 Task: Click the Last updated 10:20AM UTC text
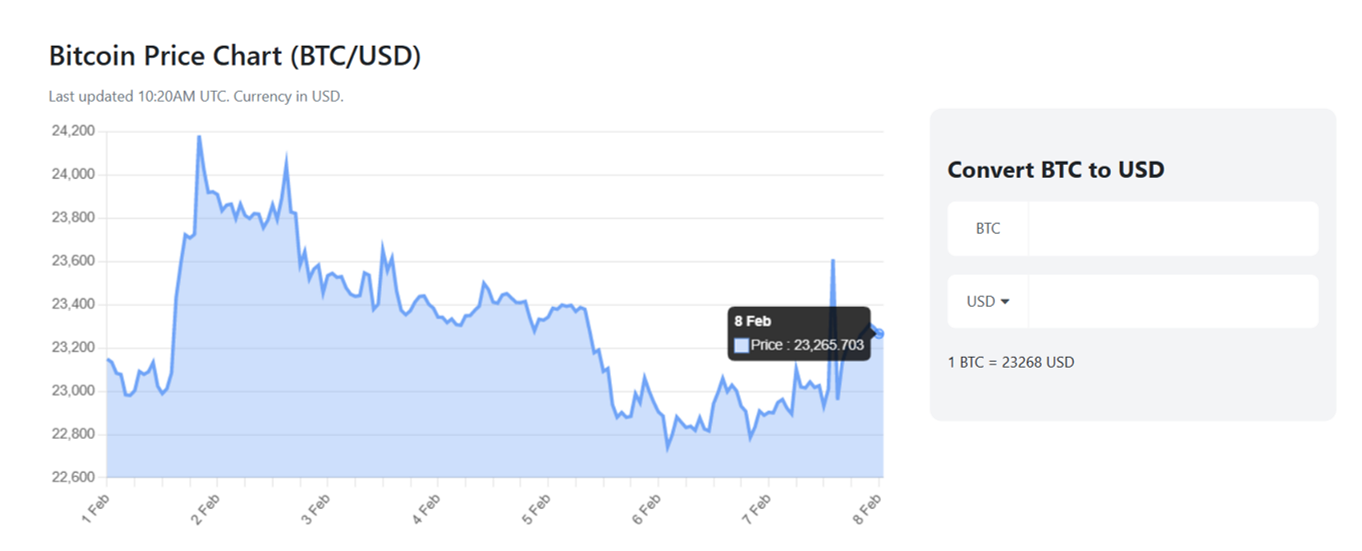(196, 97)
